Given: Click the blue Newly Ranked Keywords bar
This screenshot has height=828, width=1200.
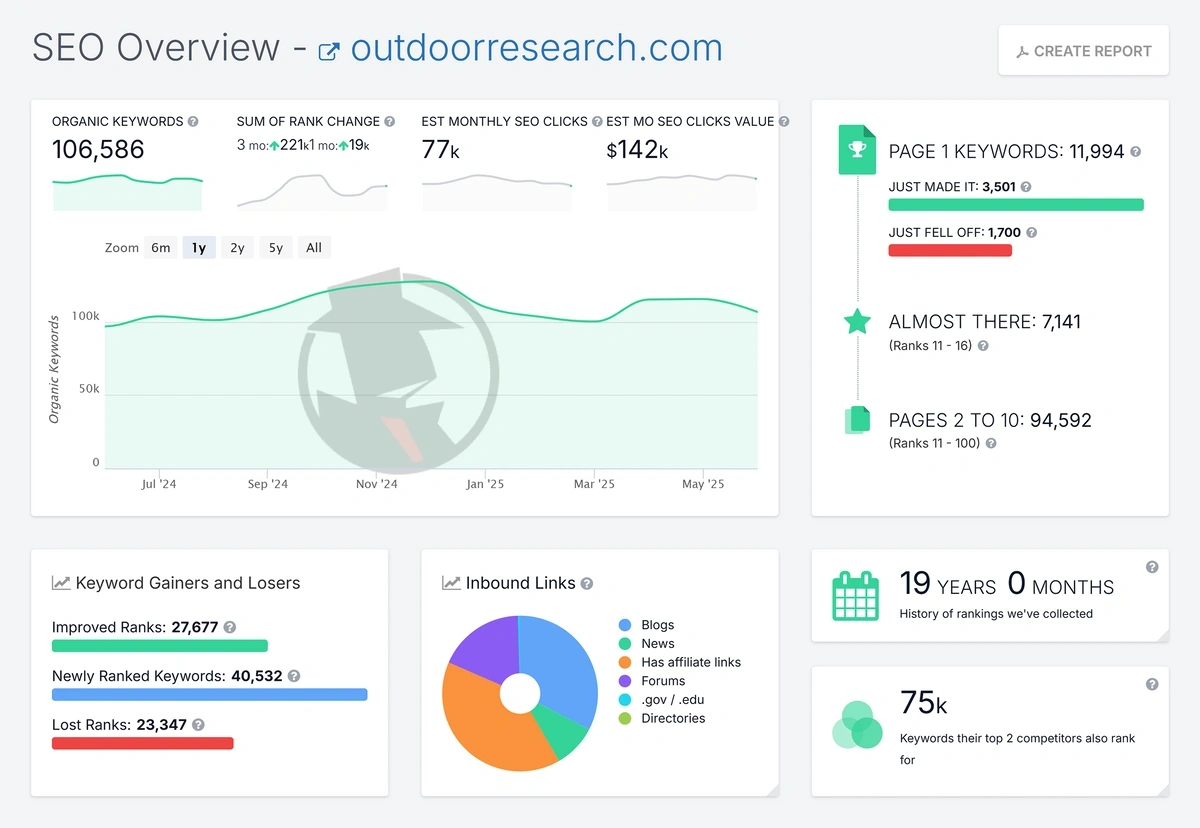Looking at the screenshot, I should point(210,695).
